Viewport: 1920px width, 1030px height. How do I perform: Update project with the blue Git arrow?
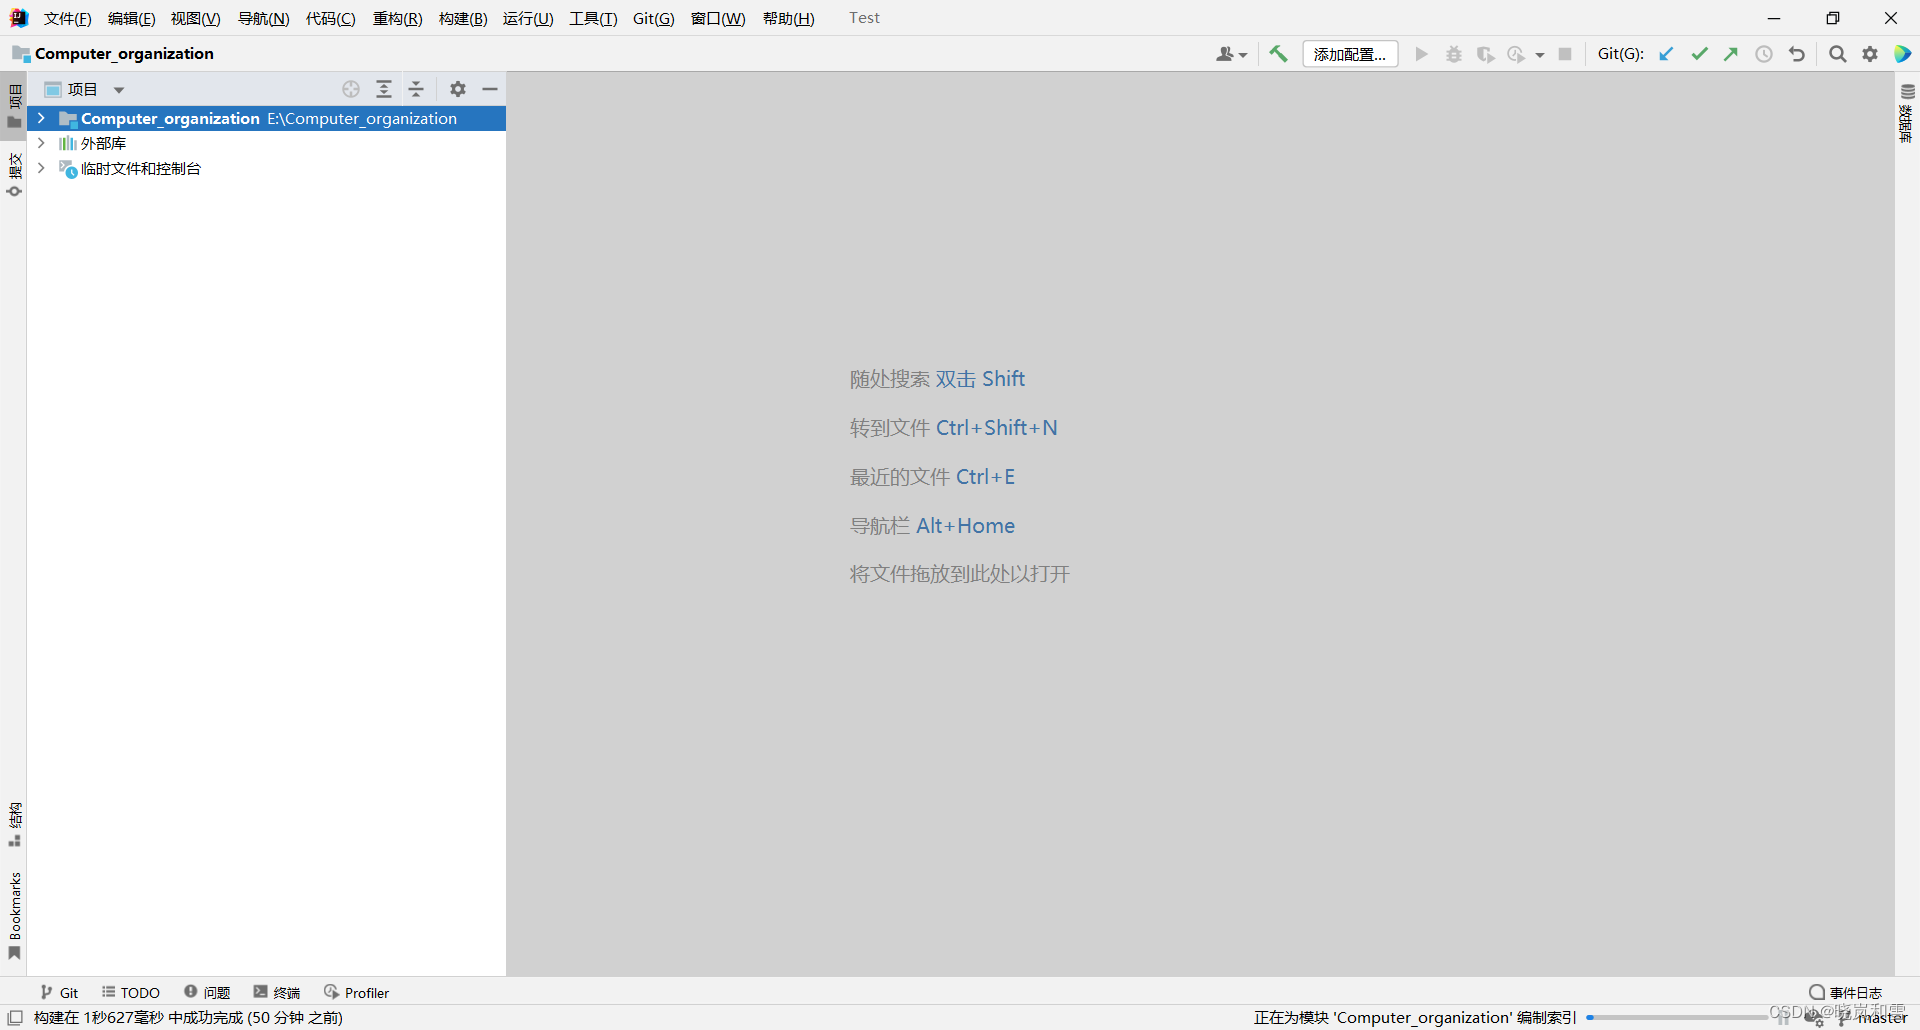(1666, 54)
